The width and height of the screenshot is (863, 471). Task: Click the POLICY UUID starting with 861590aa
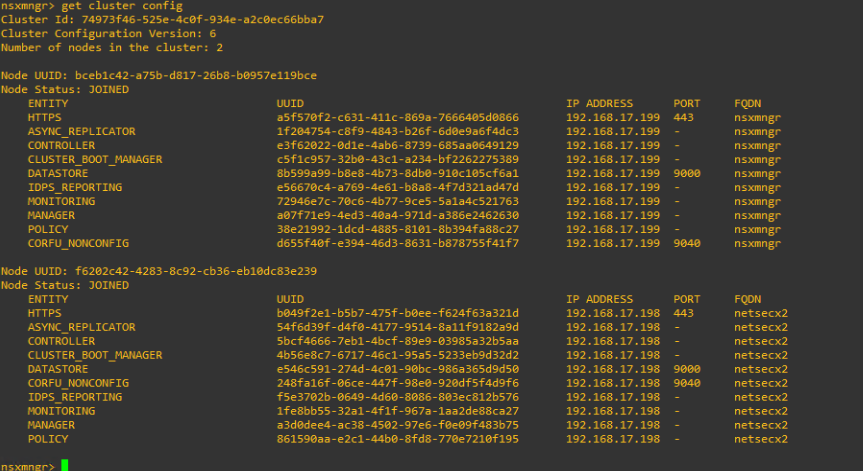(x=397, y=439)
